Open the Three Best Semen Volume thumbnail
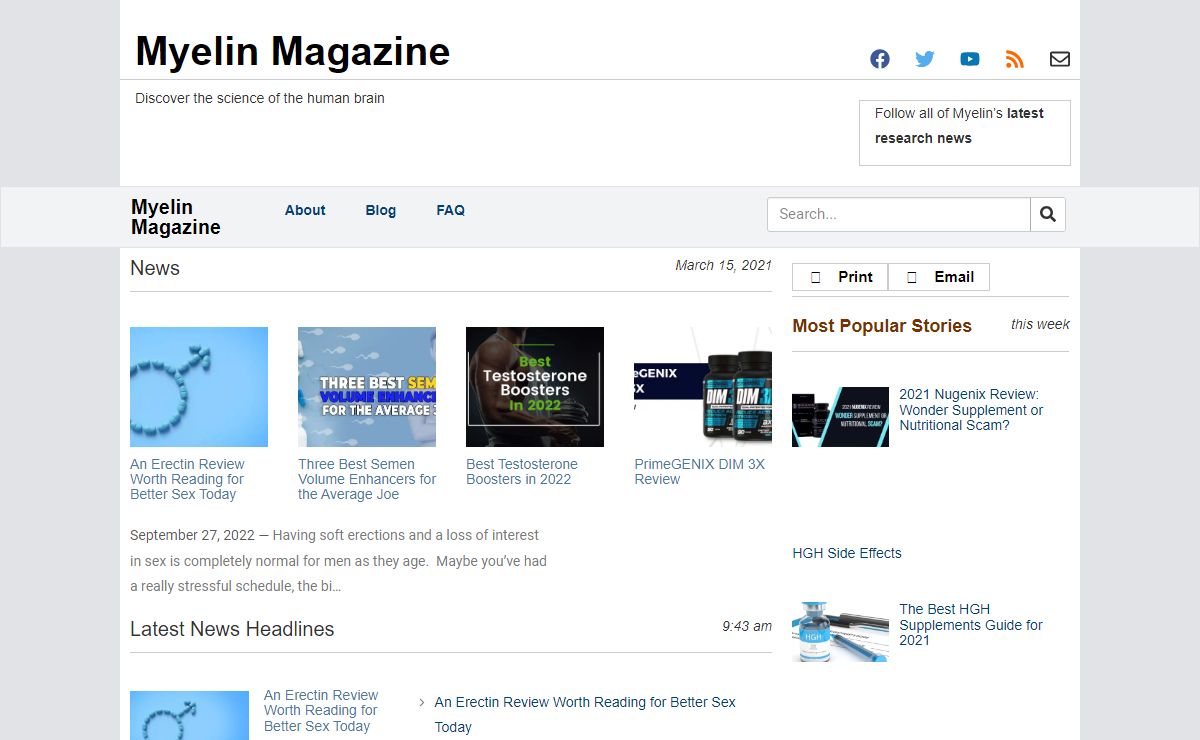Screen dimensions: 1200x740 367,387
